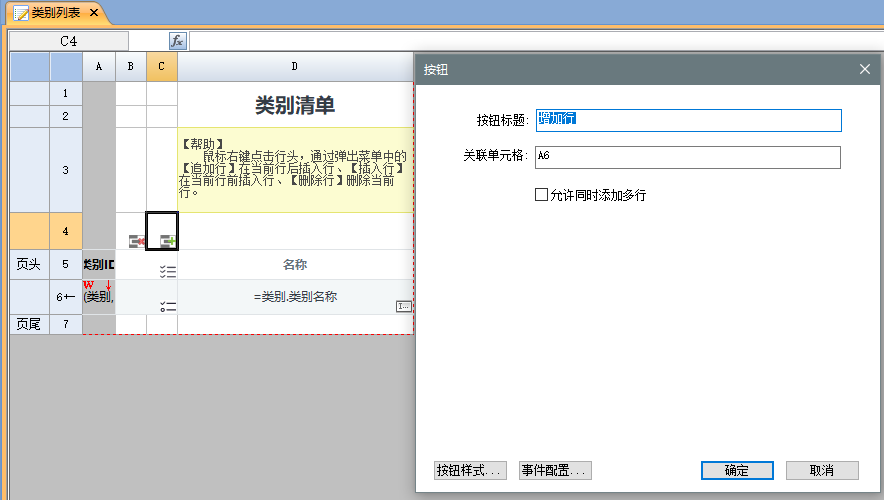
Task: Close the 按钮 dialog window
Action: (865, 69)
